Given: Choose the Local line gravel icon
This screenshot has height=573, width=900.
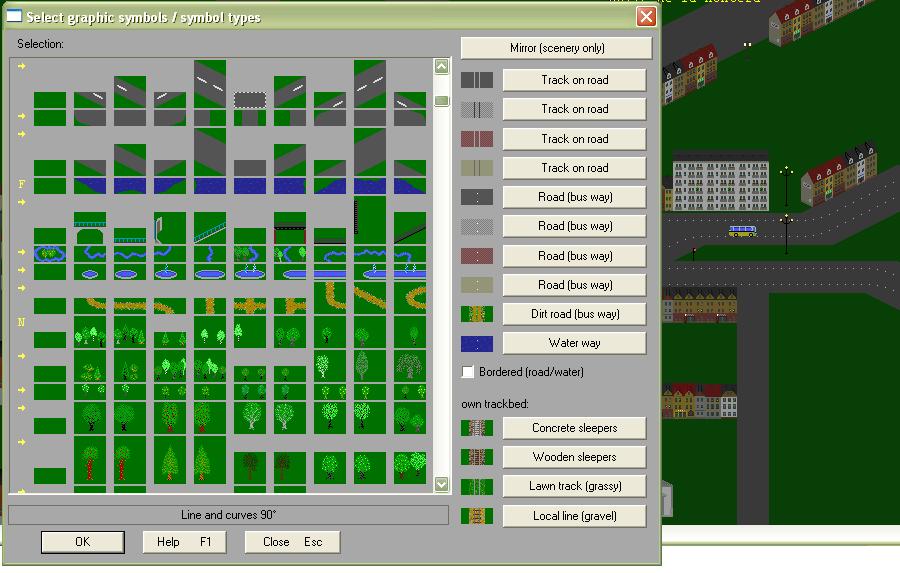Looking at the screenshot, I should click(x=477, y=516).
